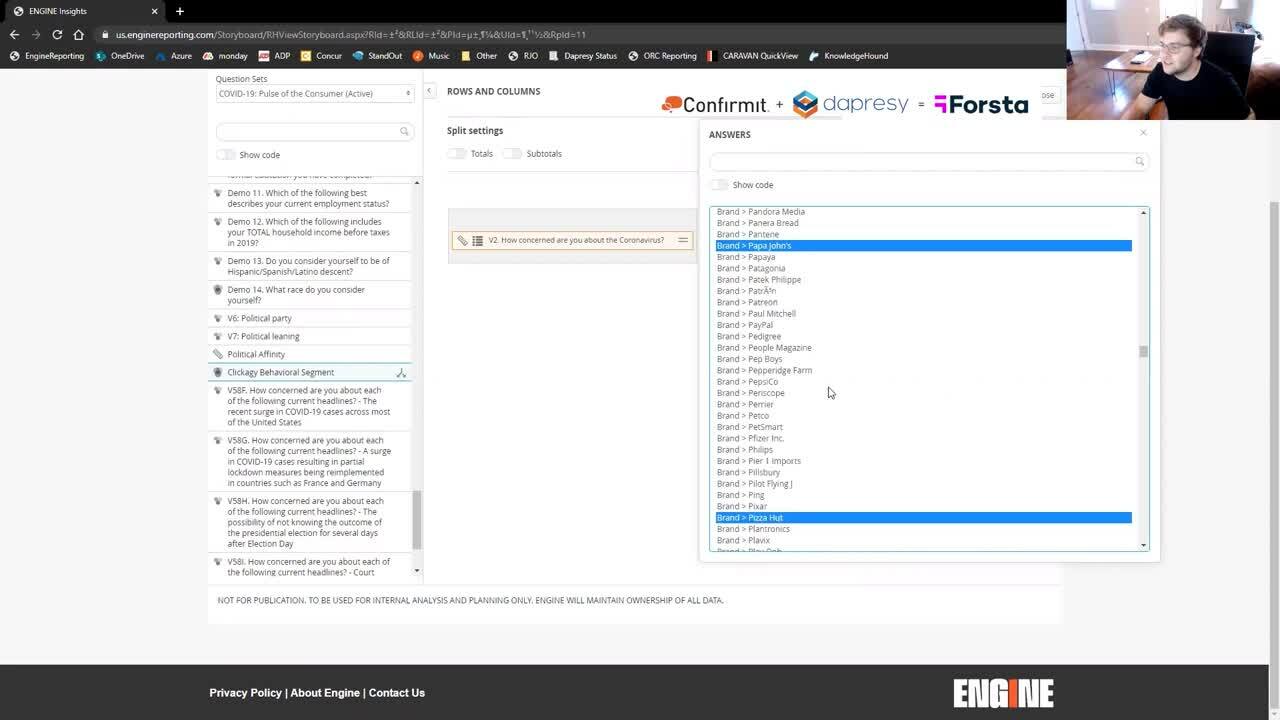Open the About Engine link
This screenshot has width=1280, height=720.
(325, 692)
